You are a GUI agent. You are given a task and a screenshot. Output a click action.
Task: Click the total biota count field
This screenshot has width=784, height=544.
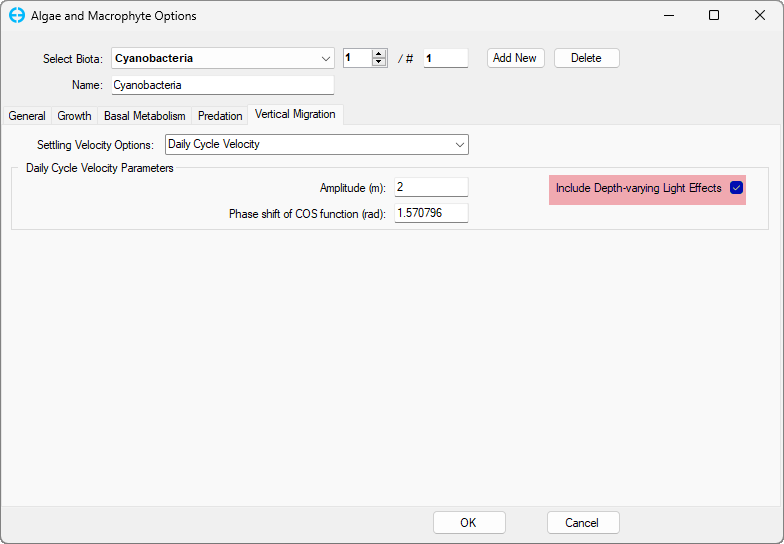(x=445, y=58)
